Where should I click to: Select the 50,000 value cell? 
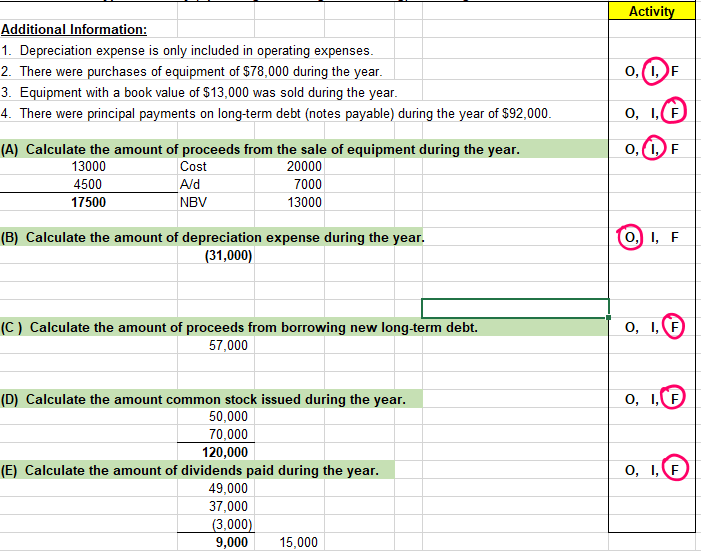216,416
